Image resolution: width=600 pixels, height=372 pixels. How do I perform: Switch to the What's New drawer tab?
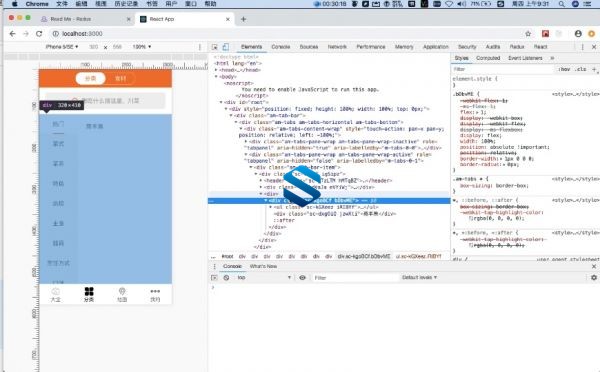263,266
